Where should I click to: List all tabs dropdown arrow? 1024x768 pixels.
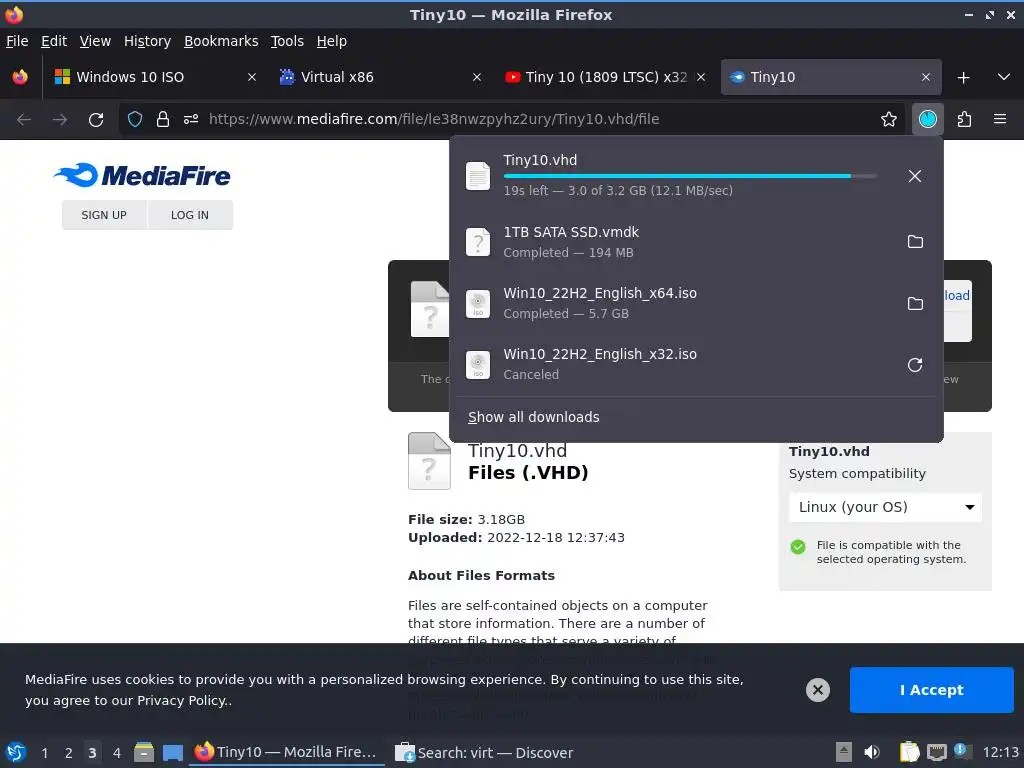(1004, 77)
